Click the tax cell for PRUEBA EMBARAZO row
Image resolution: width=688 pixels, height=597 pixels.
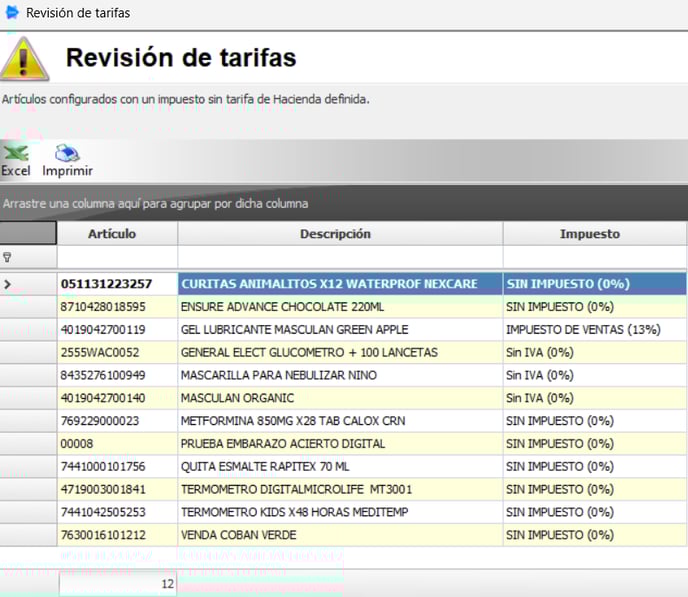595,443
